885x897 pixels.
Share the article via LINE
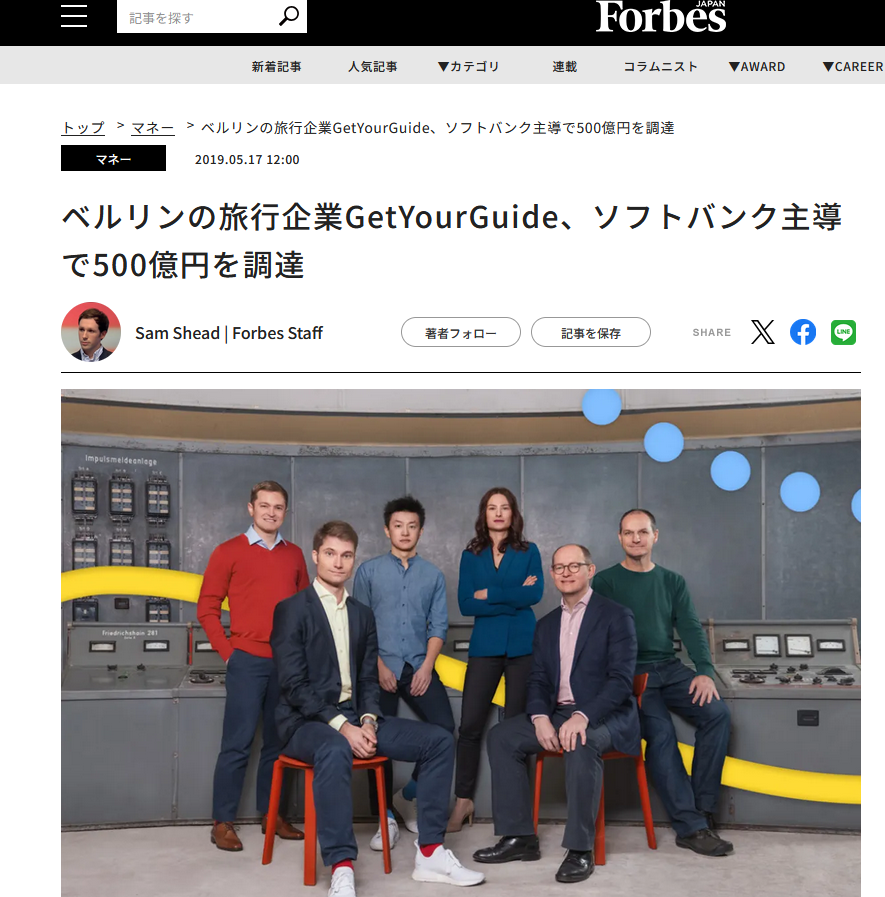click(843, 332)
